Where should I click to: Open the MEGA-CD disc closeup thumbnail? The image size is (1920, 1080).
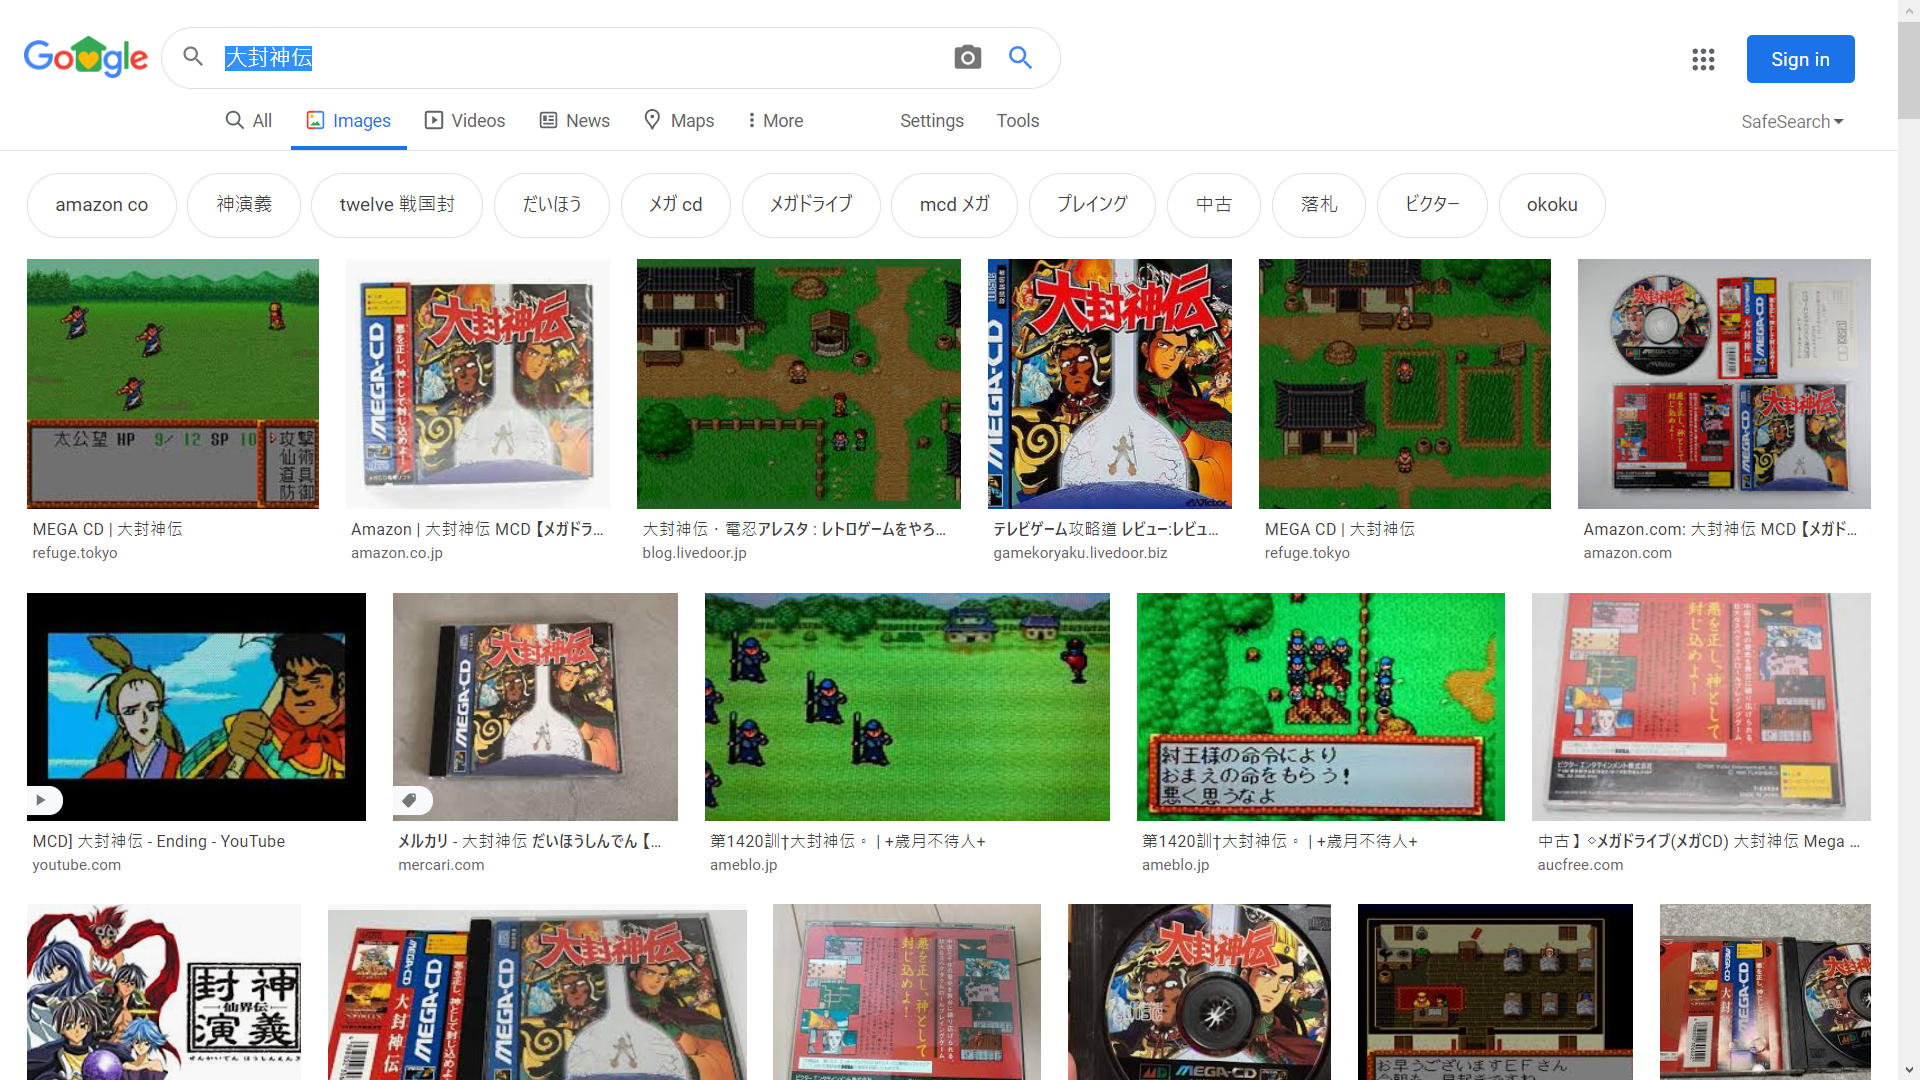coord(1199,992)
